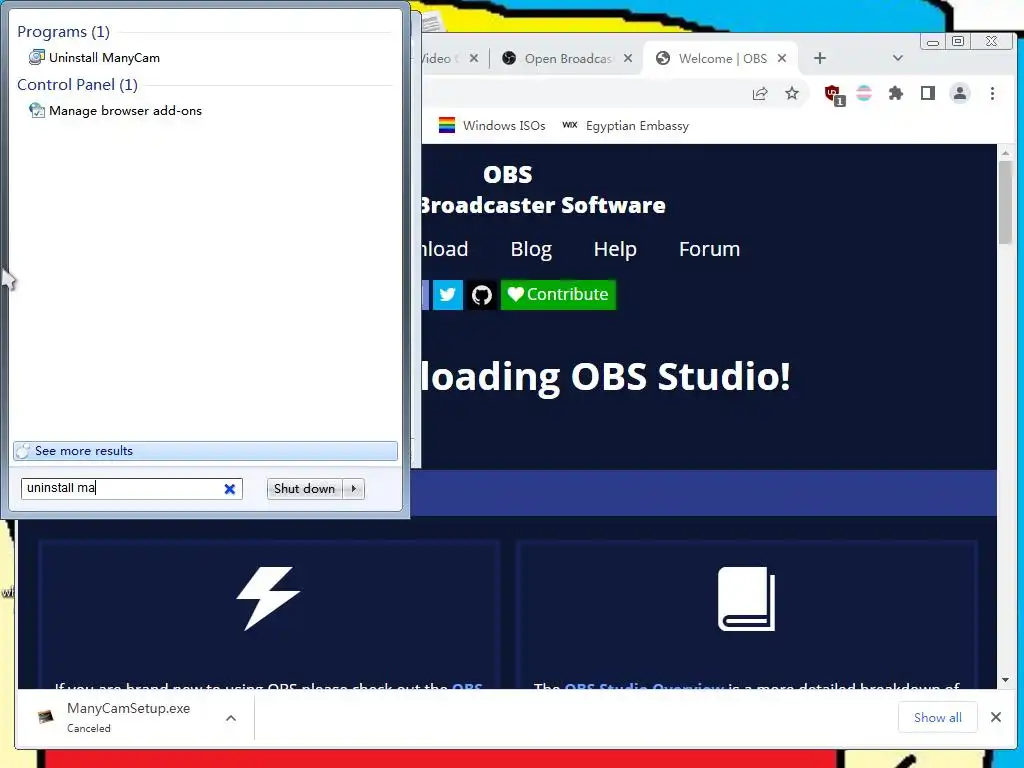Image resolution: width=1024 pixels, height=768 pixels.
Task: Close the Chrome downloads bar
Action: tap(995, 717)
